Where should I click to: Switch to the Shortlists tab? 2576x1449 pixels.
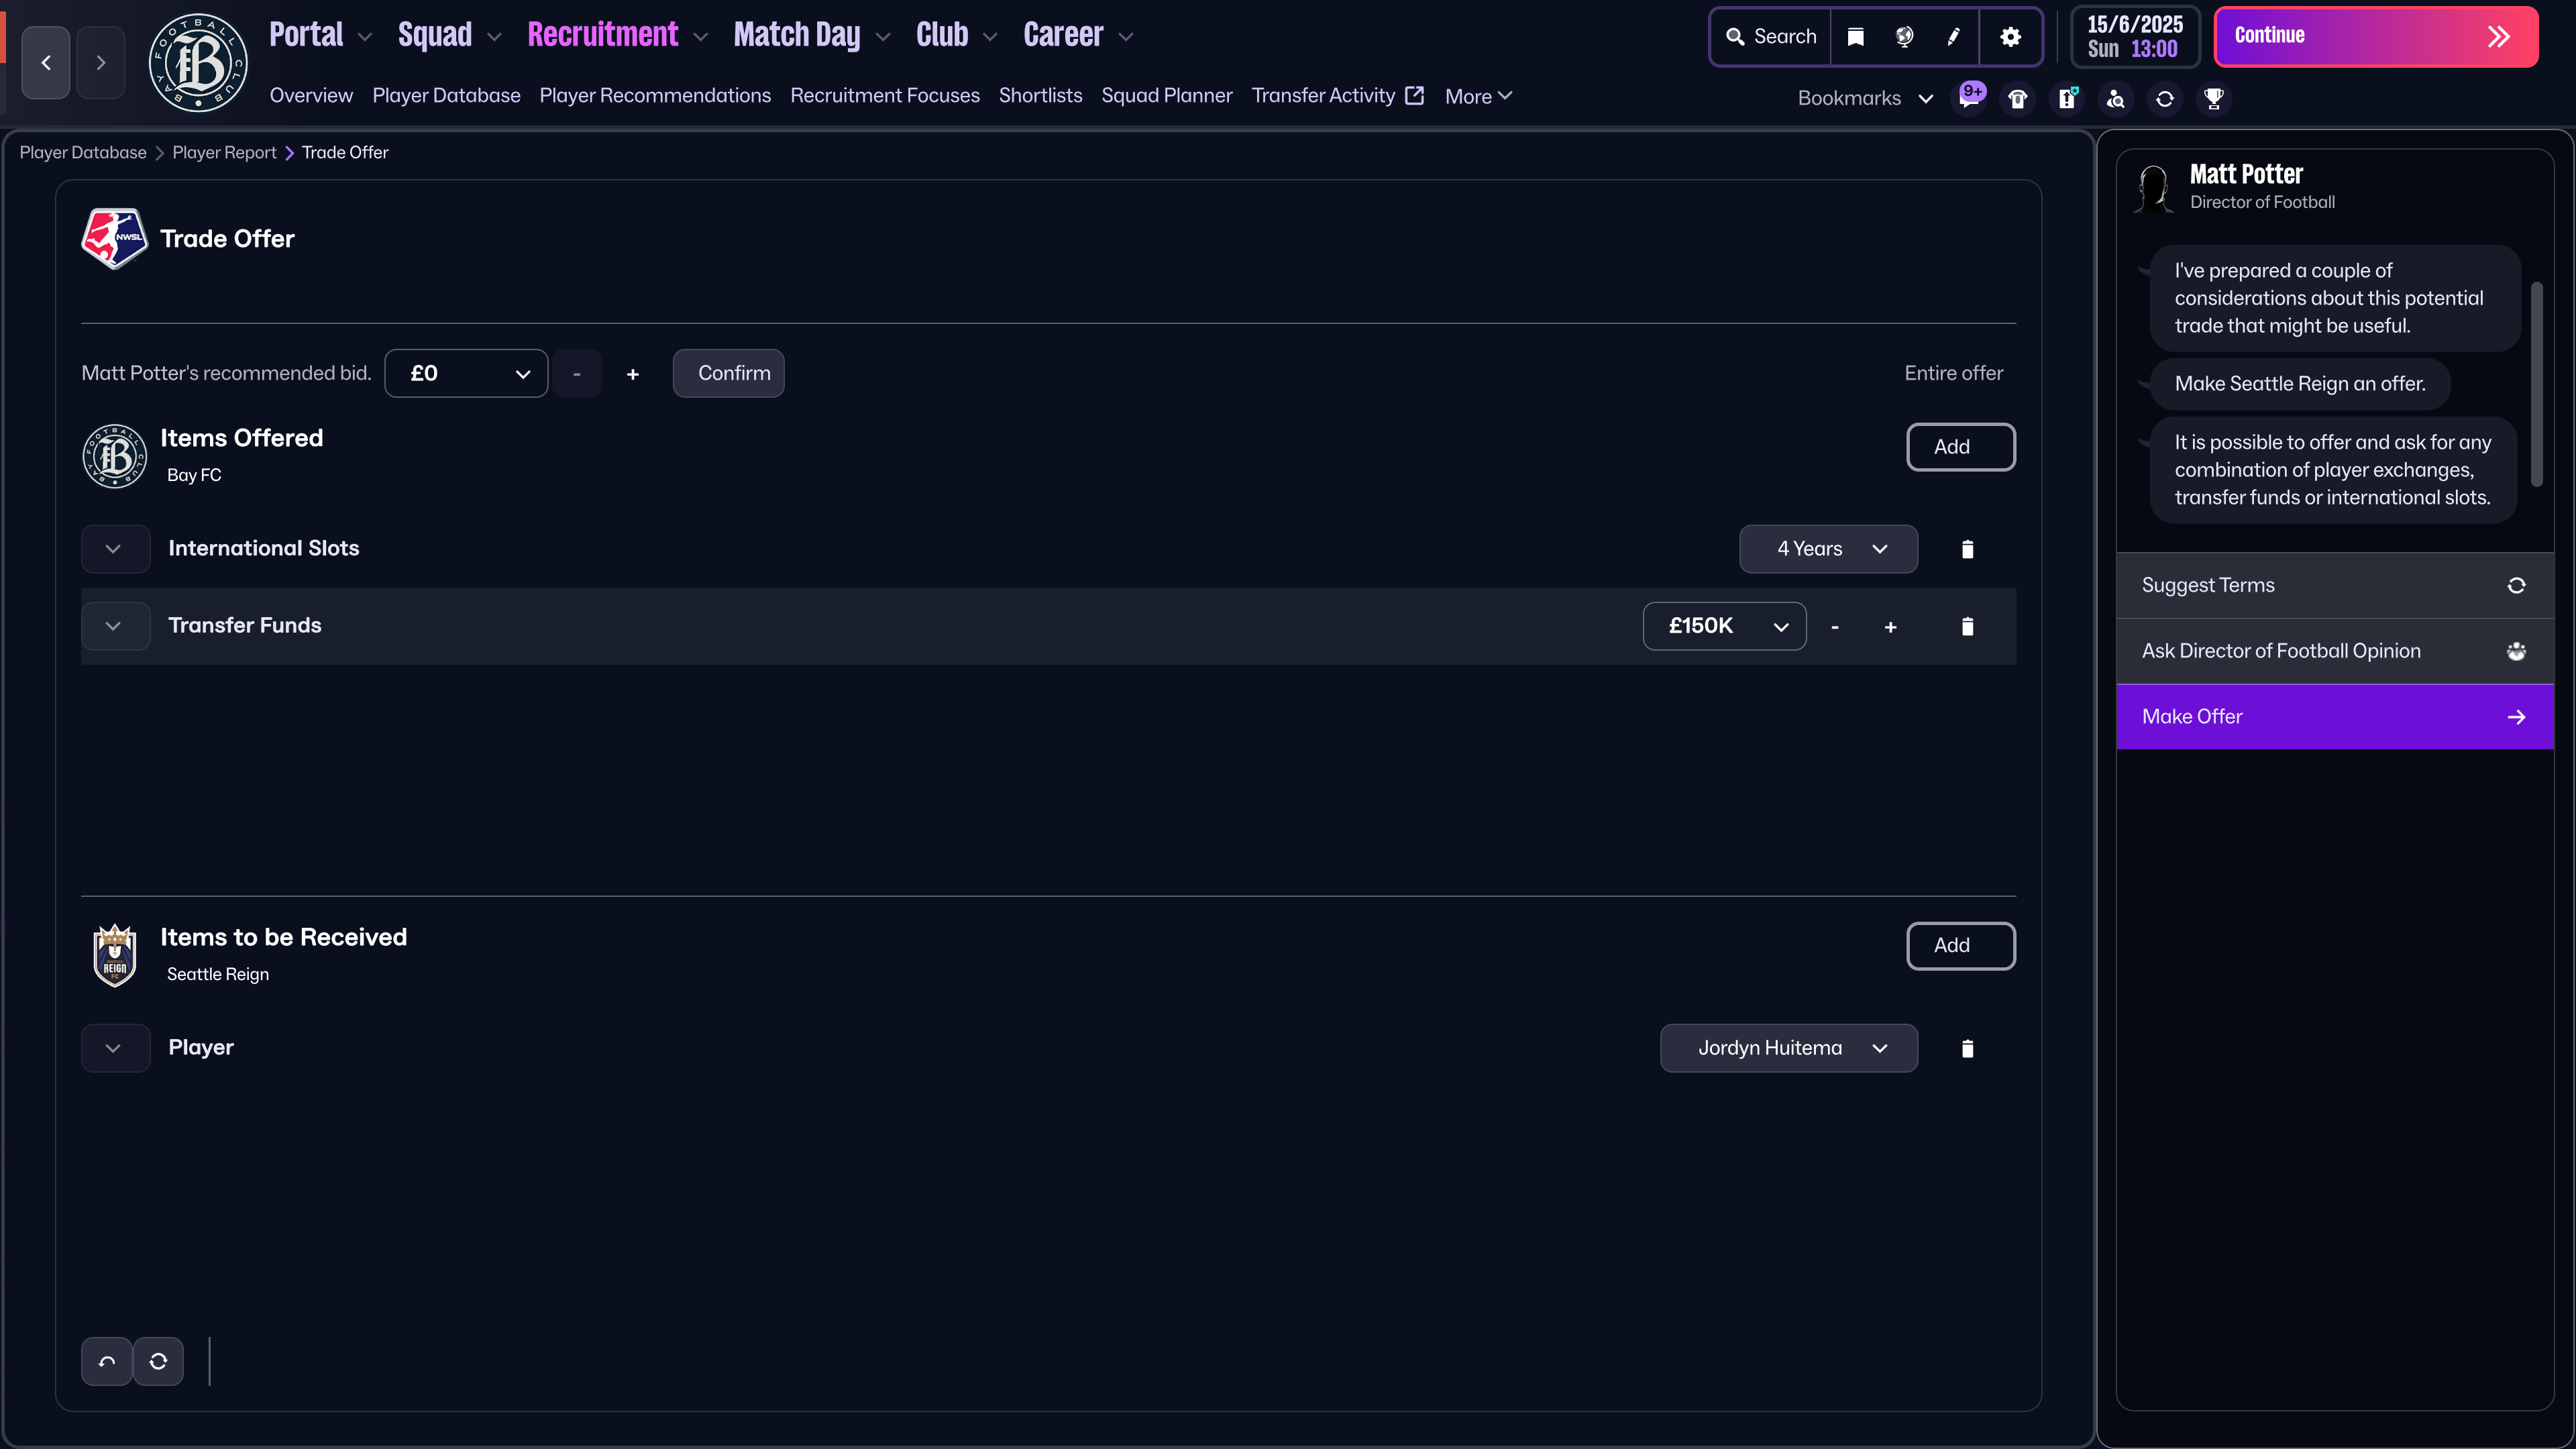(x=1040, y=96)
